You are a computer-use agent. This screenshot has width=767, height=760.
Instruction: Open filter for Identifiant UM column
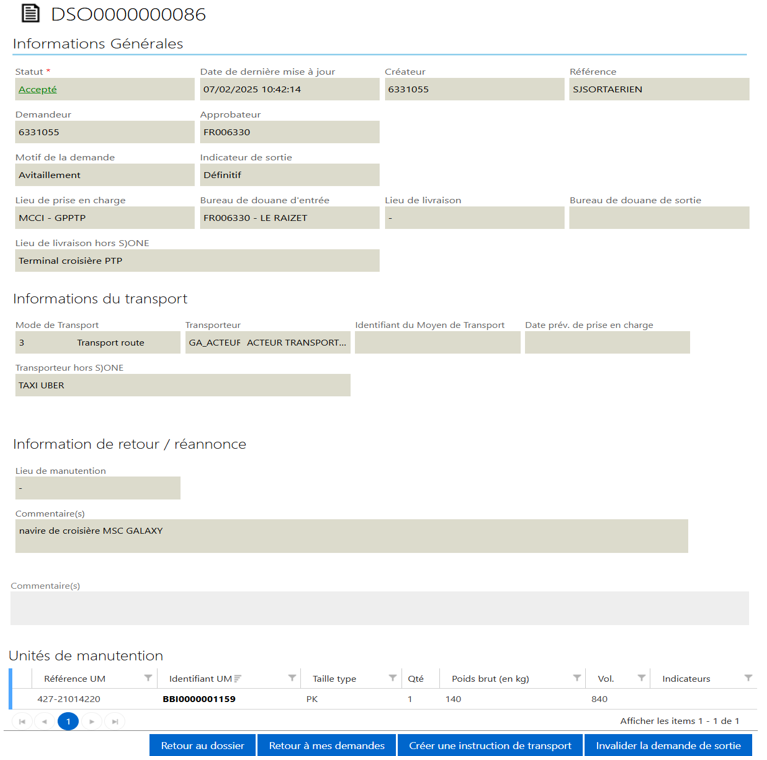pyautogui.click(x=292, y=678)
